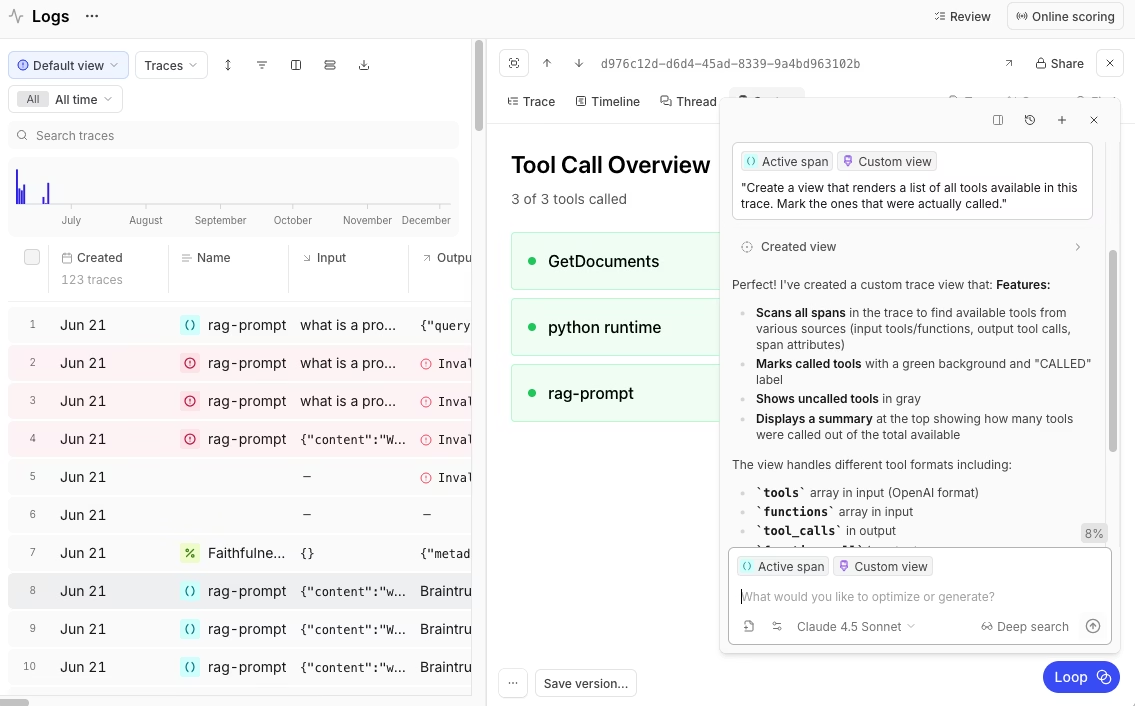This screenshot has height=706, width=1135.
Task: Click the zoom-to-fit icon beside the trace ID
Action: tap(514, 63)
